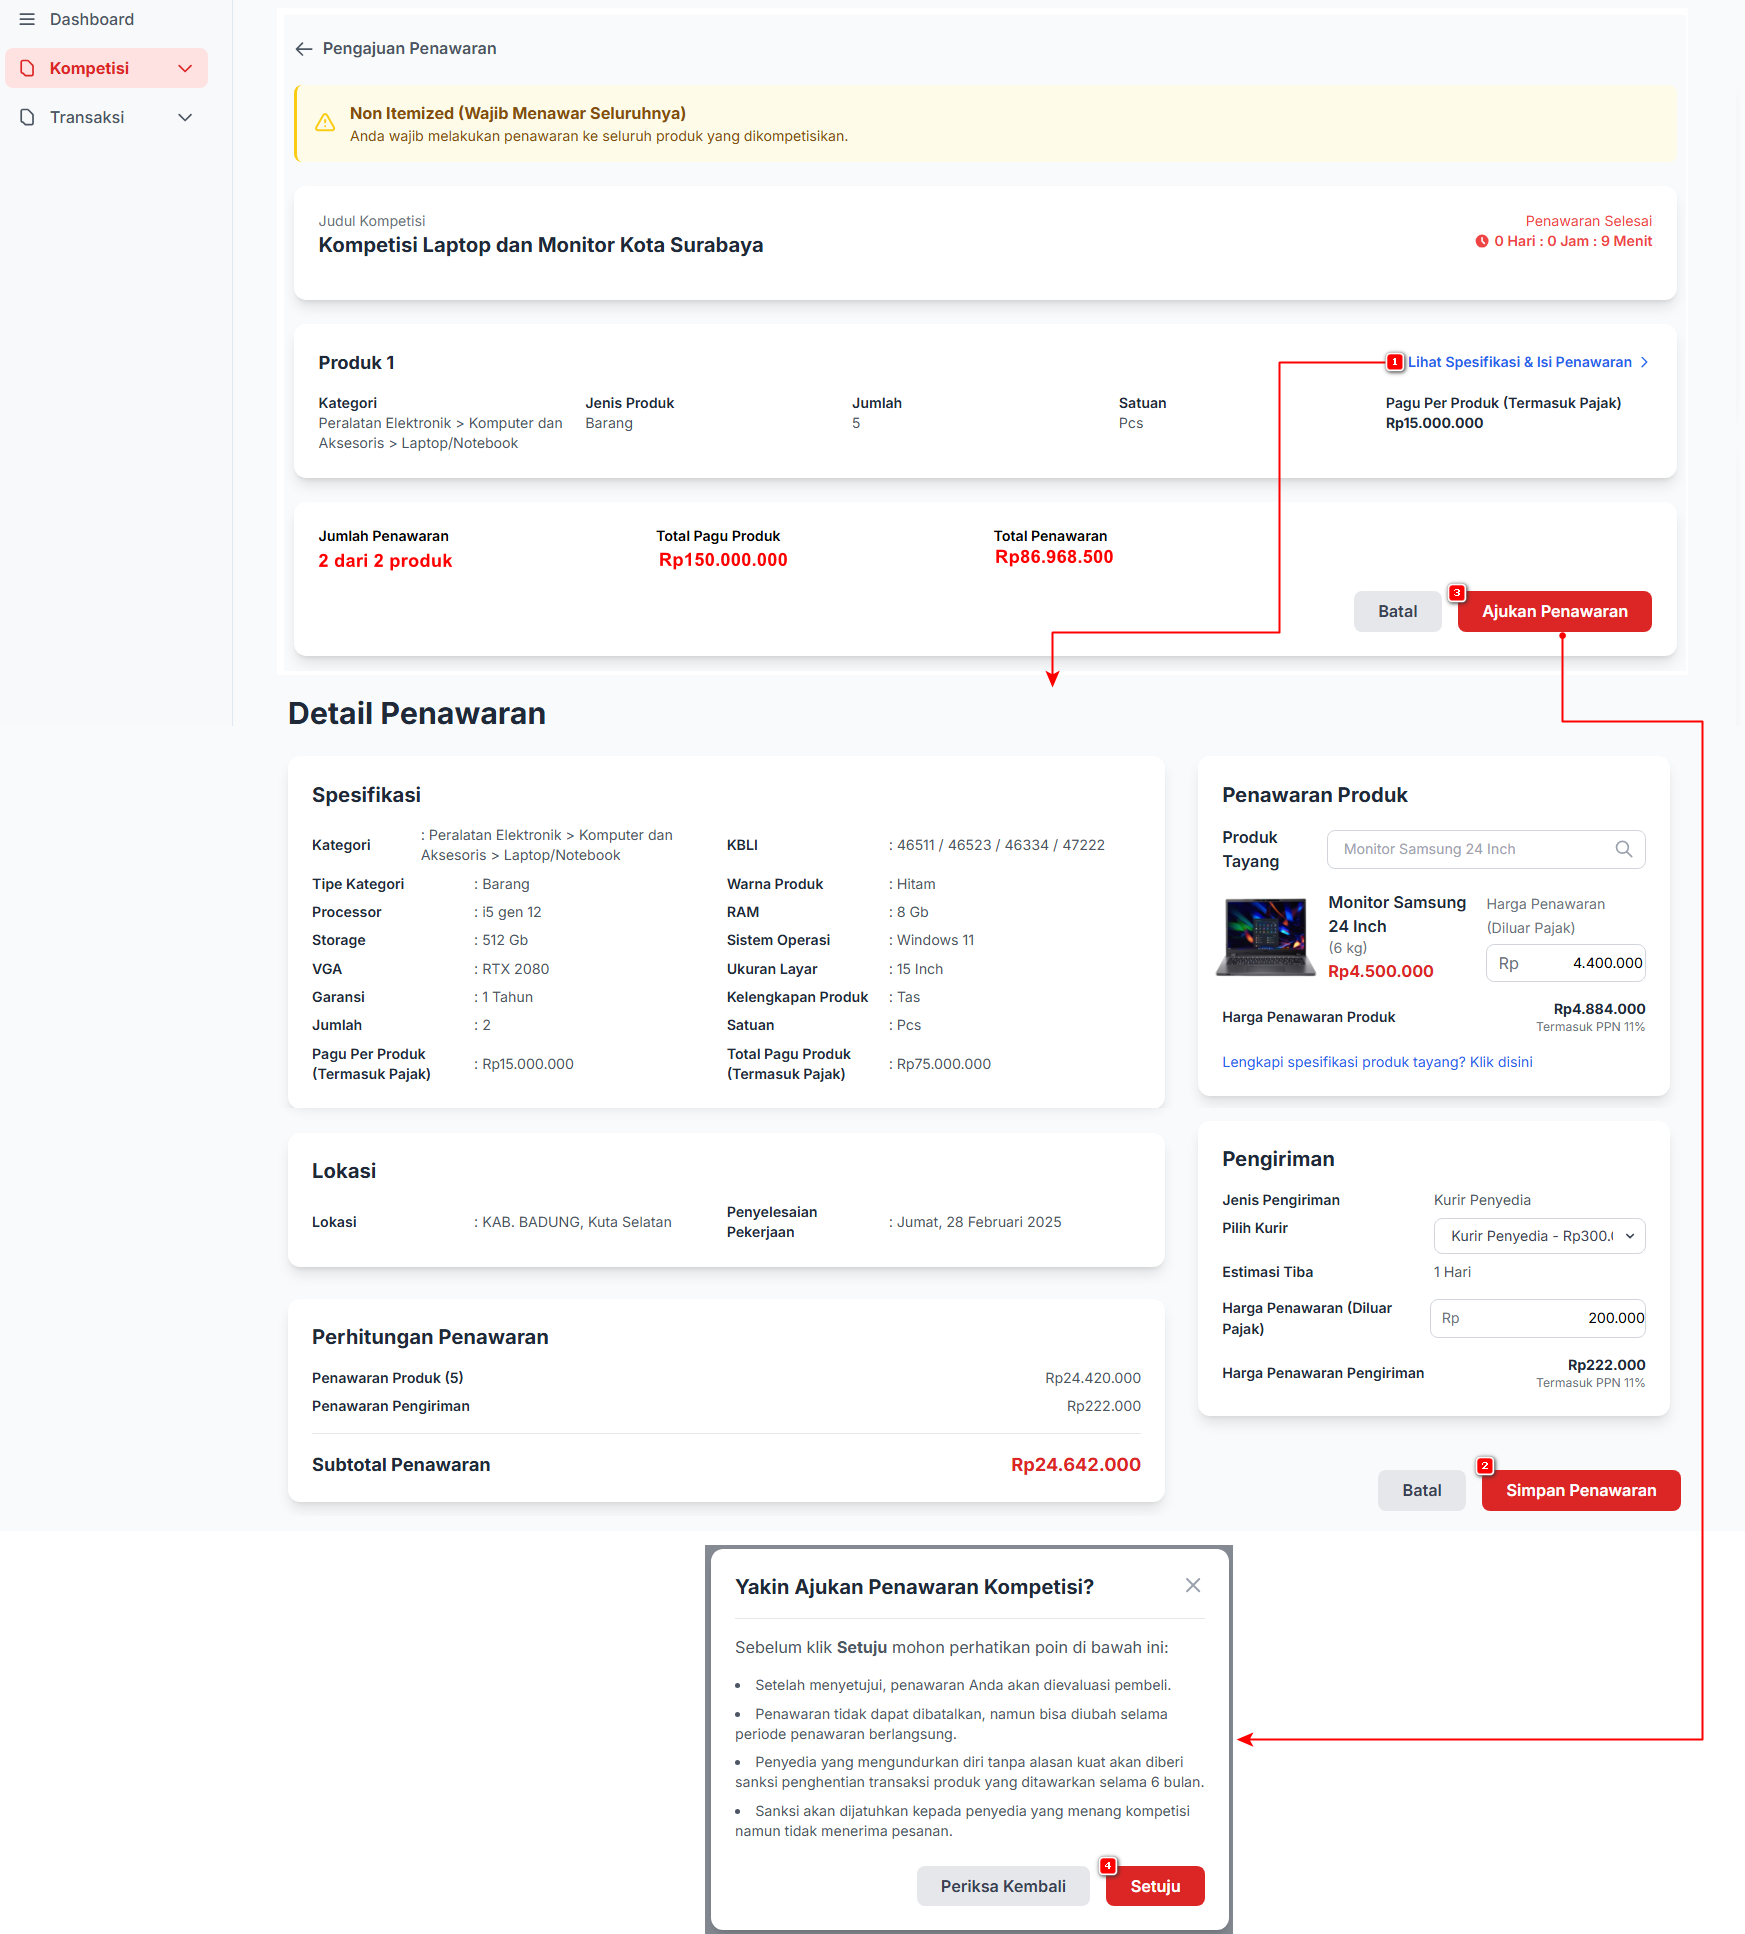Viewport: 1745px width, 1934px height.
Task: Click Batal next to Simpan Penawaran
Action: tap(1421, 1490)
